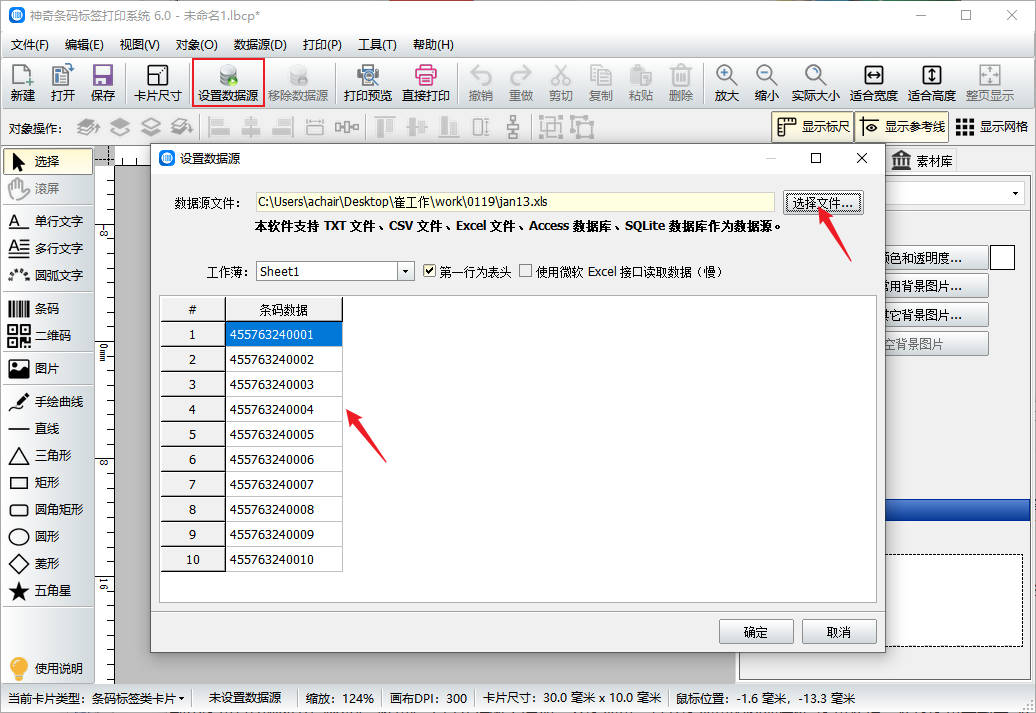Switch to the 素材库 tab
1036x713 pixels.
pos(922,161)
